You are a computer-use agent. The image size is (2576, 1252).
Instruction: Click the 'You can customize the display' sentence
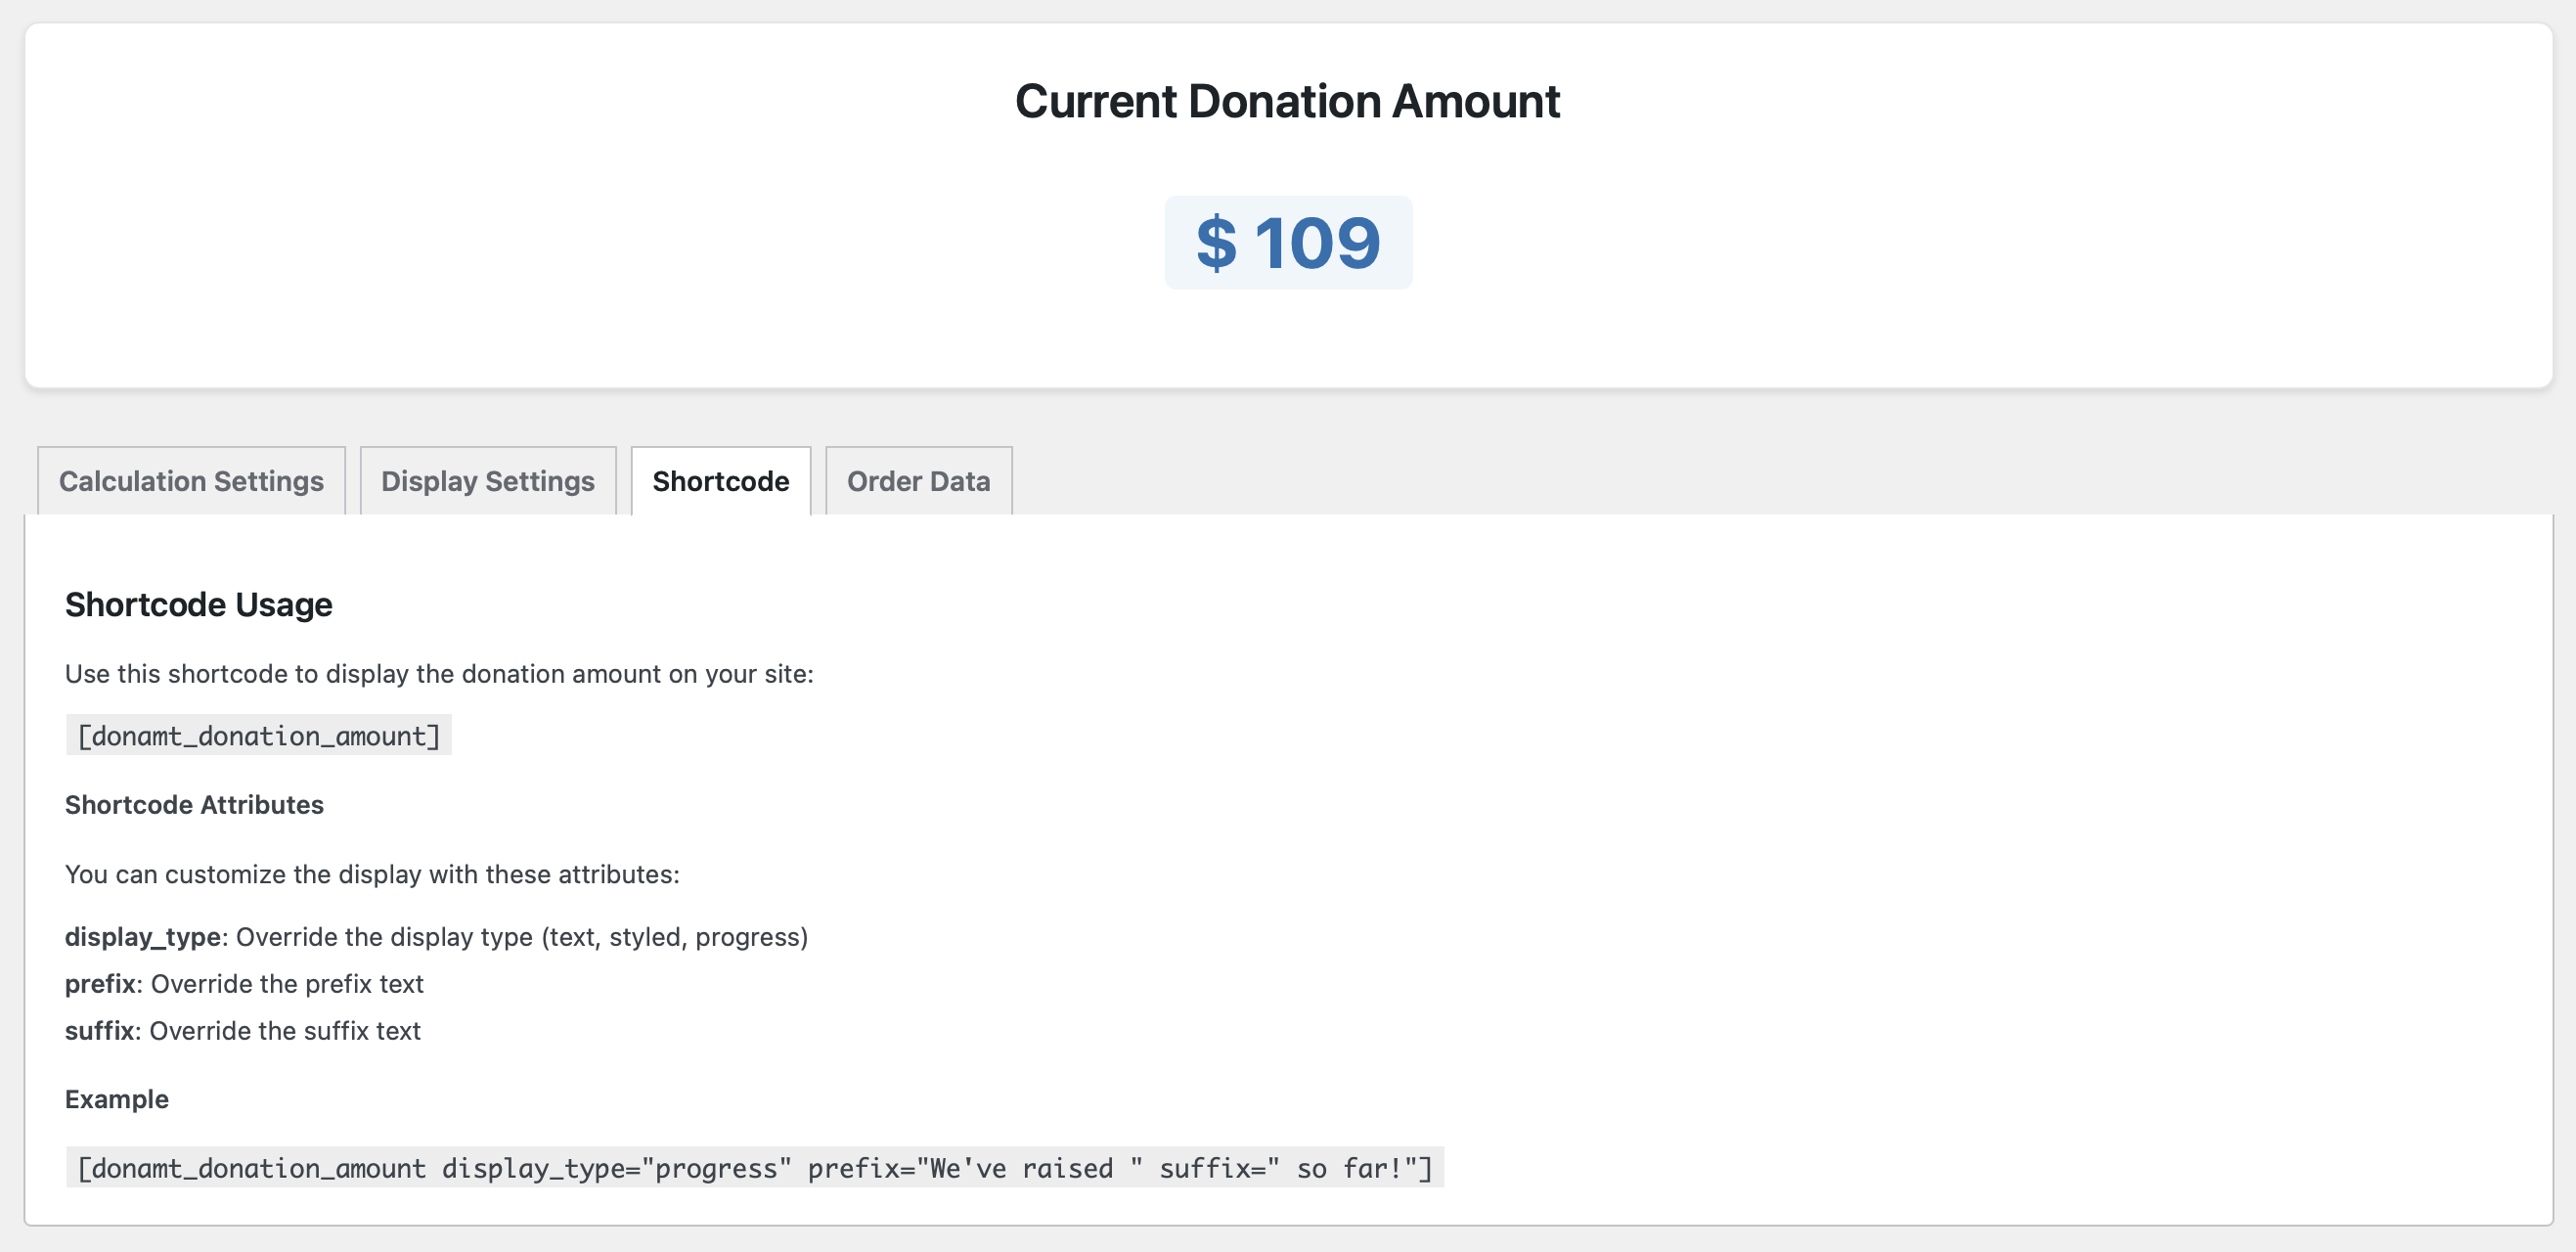click(x=372, y=874)
